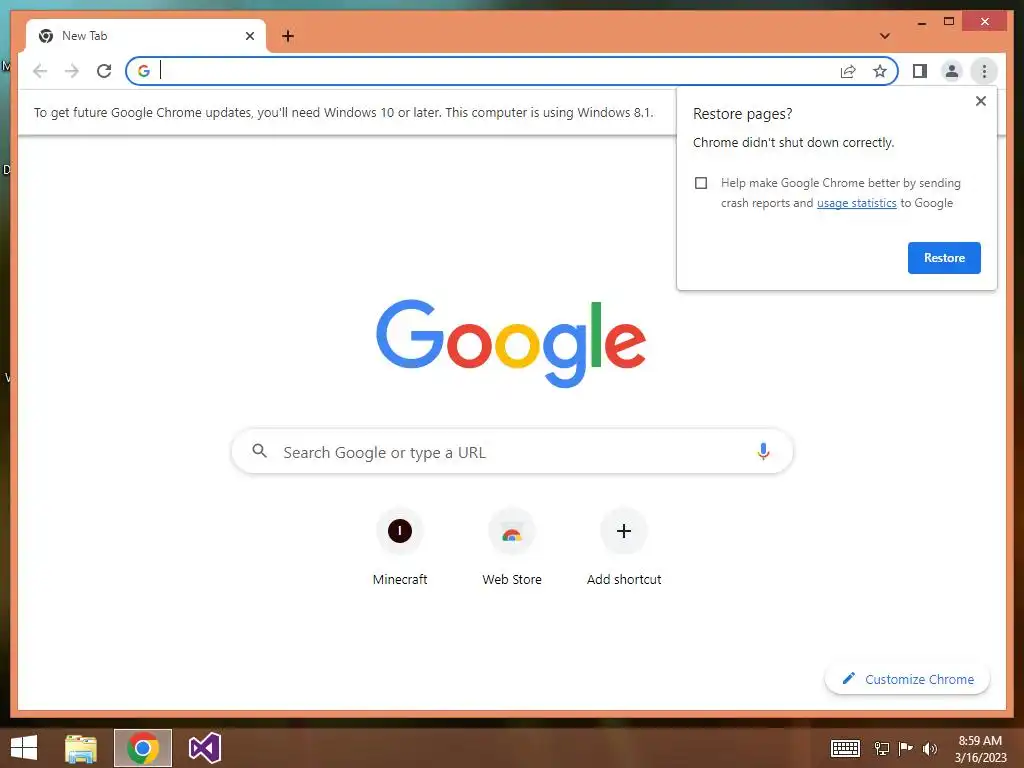Open the clock and date in tray
This screenshot has height=768, width=1024.
point(980,748)
